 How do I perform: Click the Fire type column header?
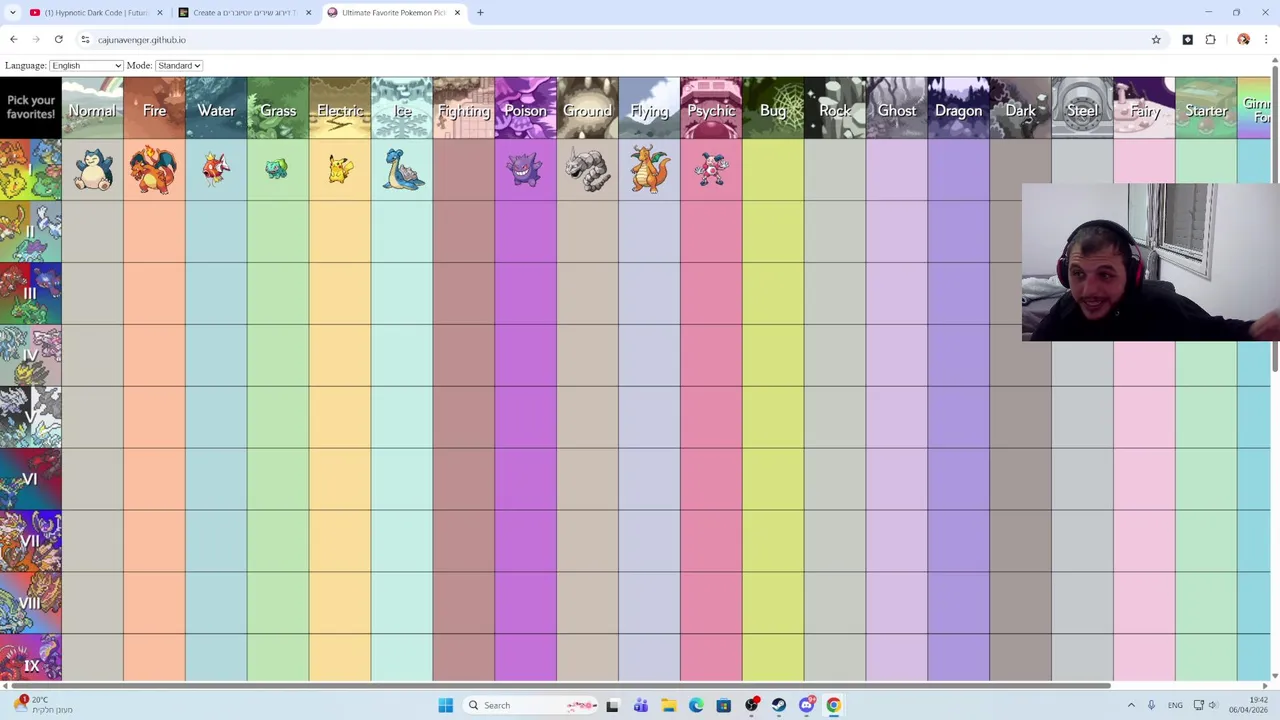pos(155,108)
